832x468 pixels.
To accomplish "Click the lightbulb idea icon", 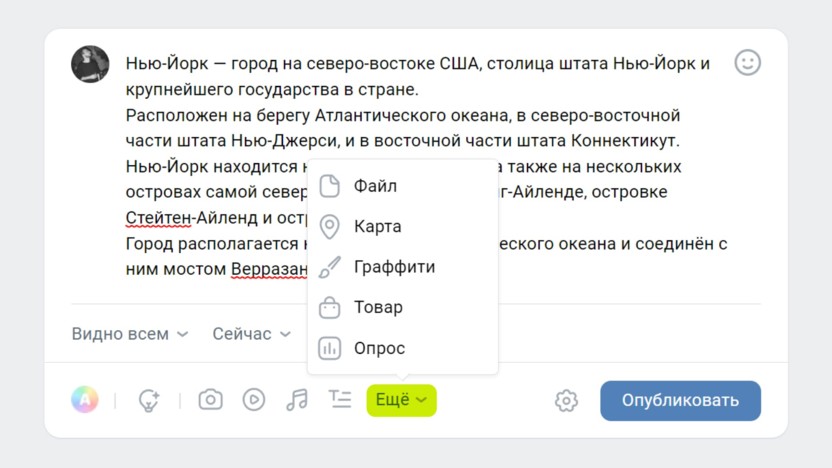I will click(149, 401).
